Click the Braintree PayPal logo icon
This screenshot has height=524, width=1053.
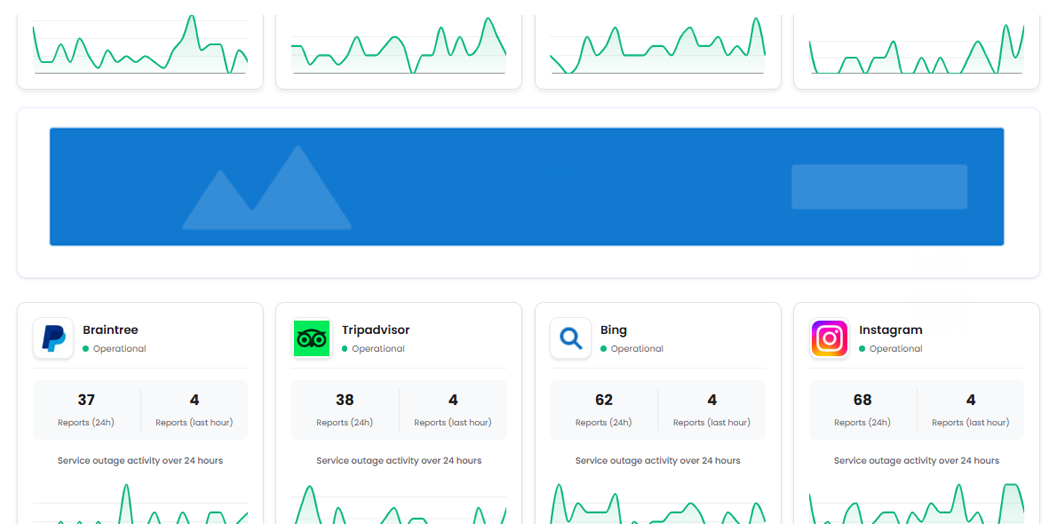[x=53, y=339]
